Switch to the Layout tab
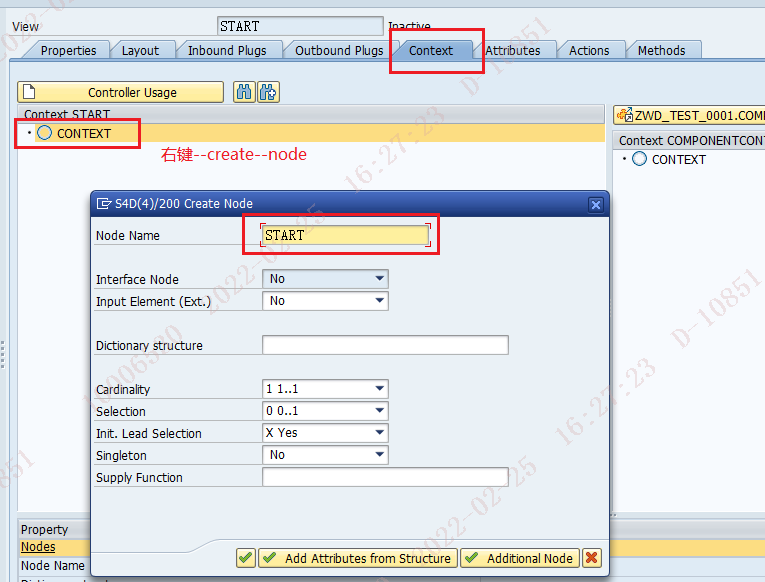 click(x=141, y=50)
